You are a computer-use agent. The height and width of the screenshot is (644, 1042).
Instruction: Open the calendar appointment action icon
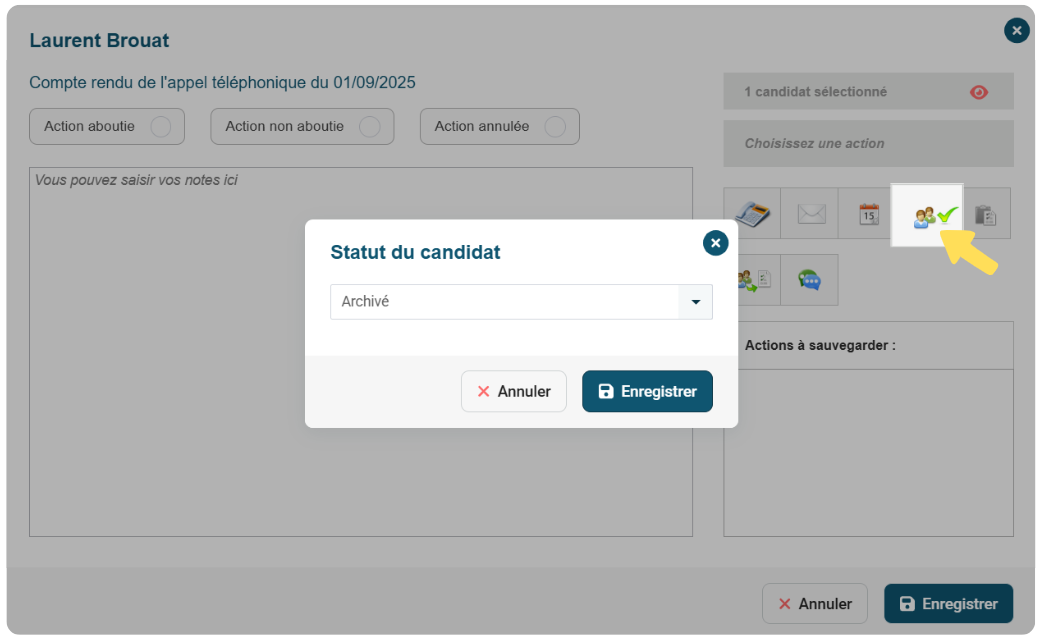tap(868, 213)
